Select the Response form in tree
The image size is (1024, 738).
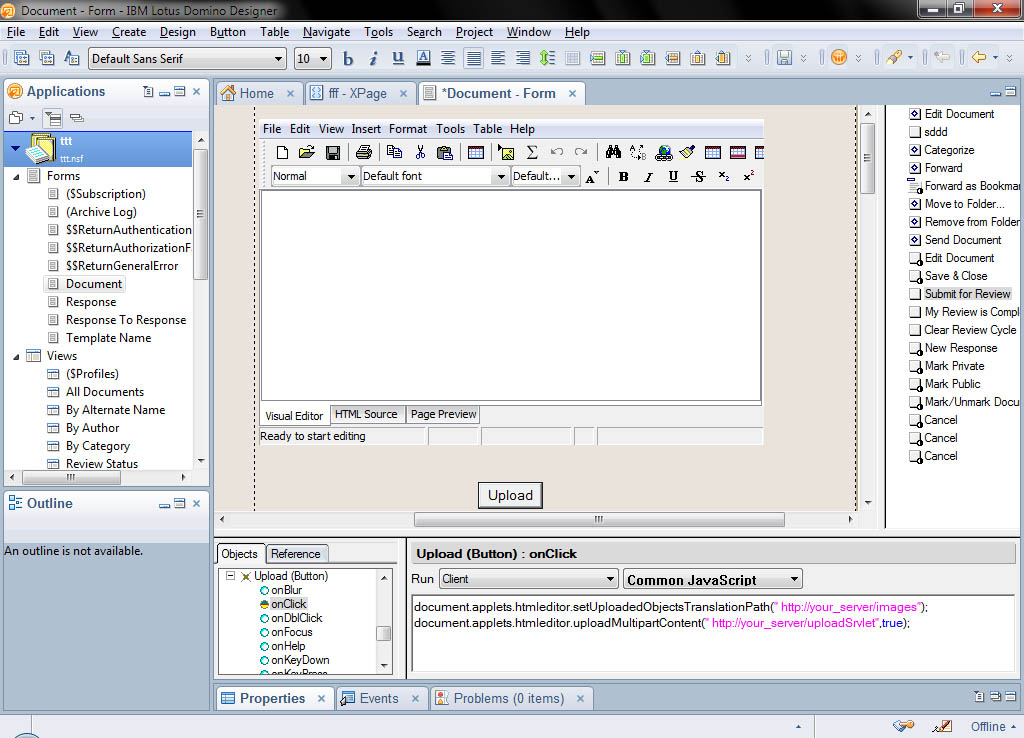(91, 302)
